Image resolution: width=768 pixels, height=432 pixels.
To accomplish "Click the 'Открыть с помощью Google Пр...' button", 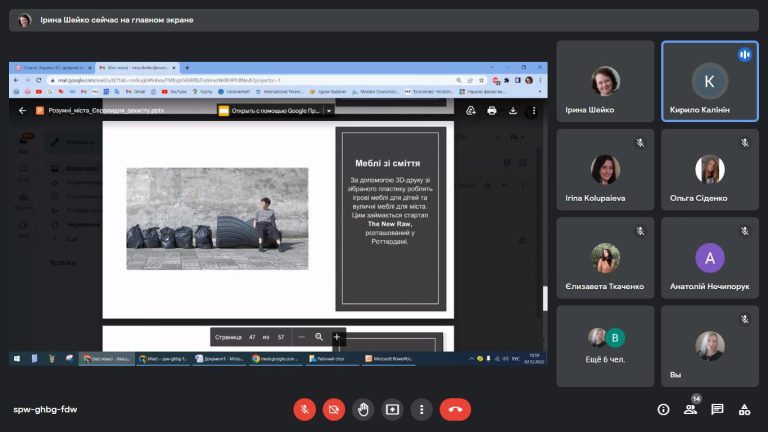I will click(270, 111).
